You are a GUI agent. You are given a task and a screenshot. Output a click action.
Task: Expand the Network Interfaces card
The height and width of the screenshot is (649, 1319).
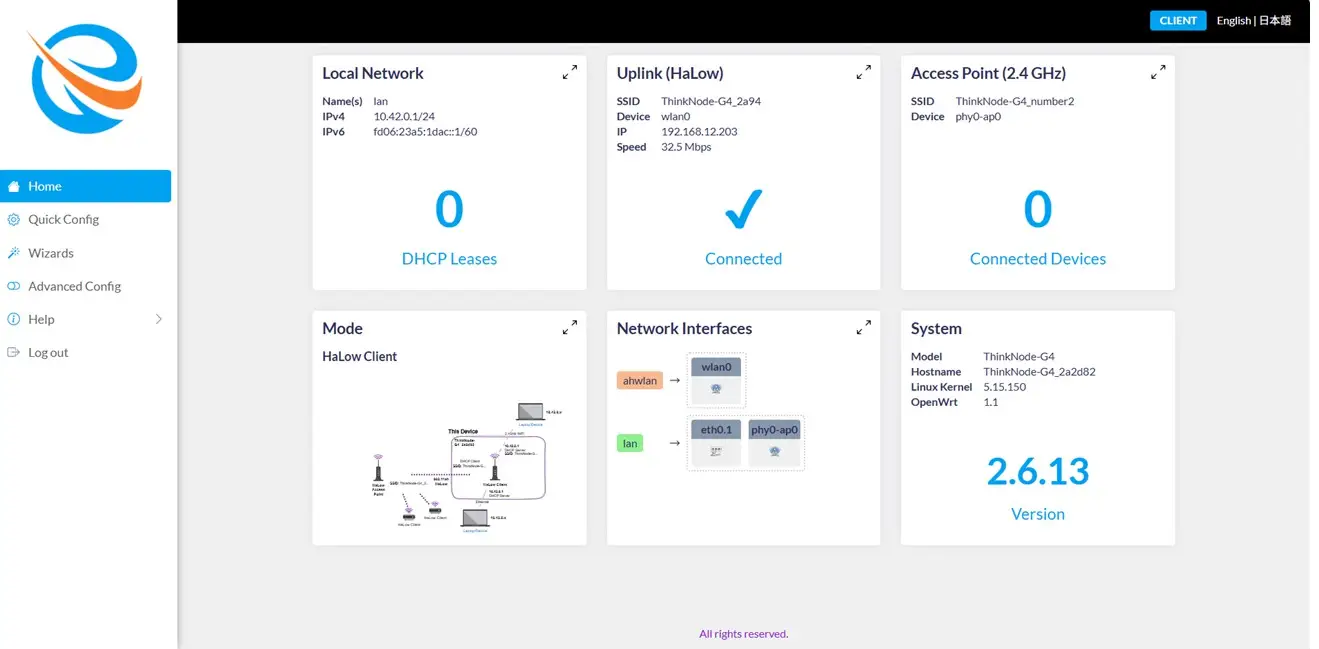click(864, 327)
